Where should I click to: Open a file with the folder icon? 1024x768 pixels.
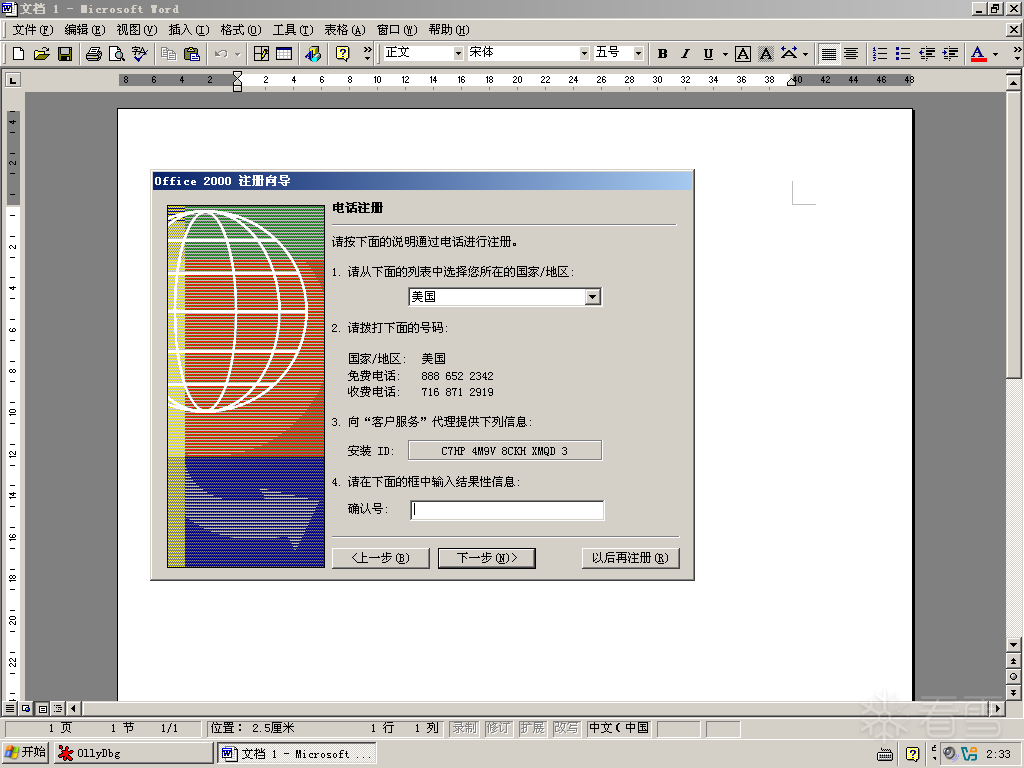(41, 54)
